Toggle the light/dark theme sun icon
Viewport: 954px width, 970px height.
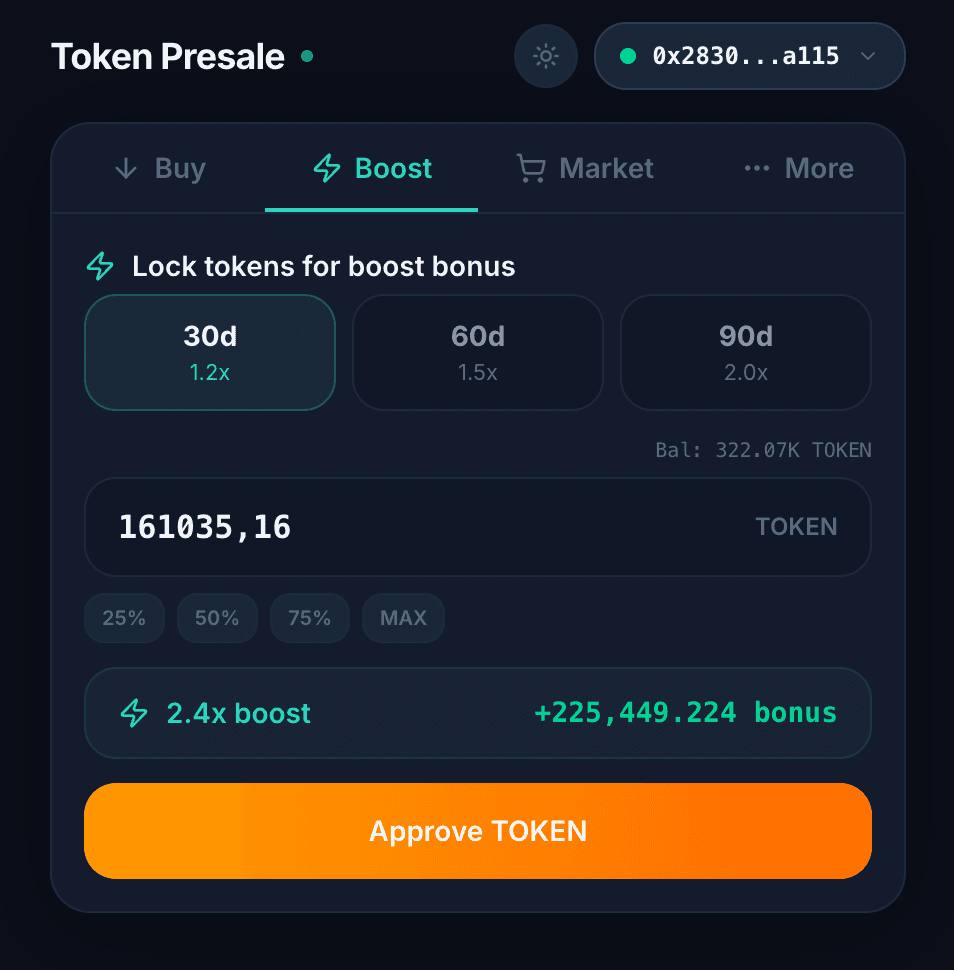click(x=546, y=56)
